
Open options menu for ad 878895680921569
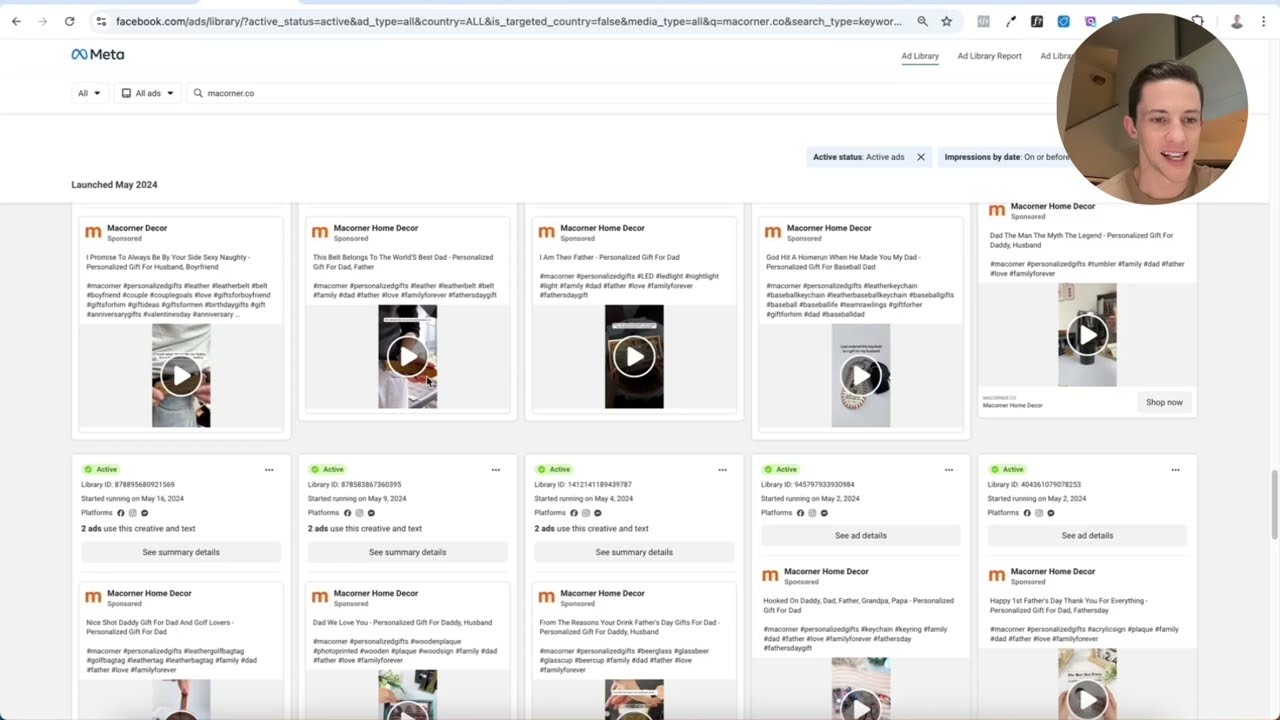pos(269,469)
